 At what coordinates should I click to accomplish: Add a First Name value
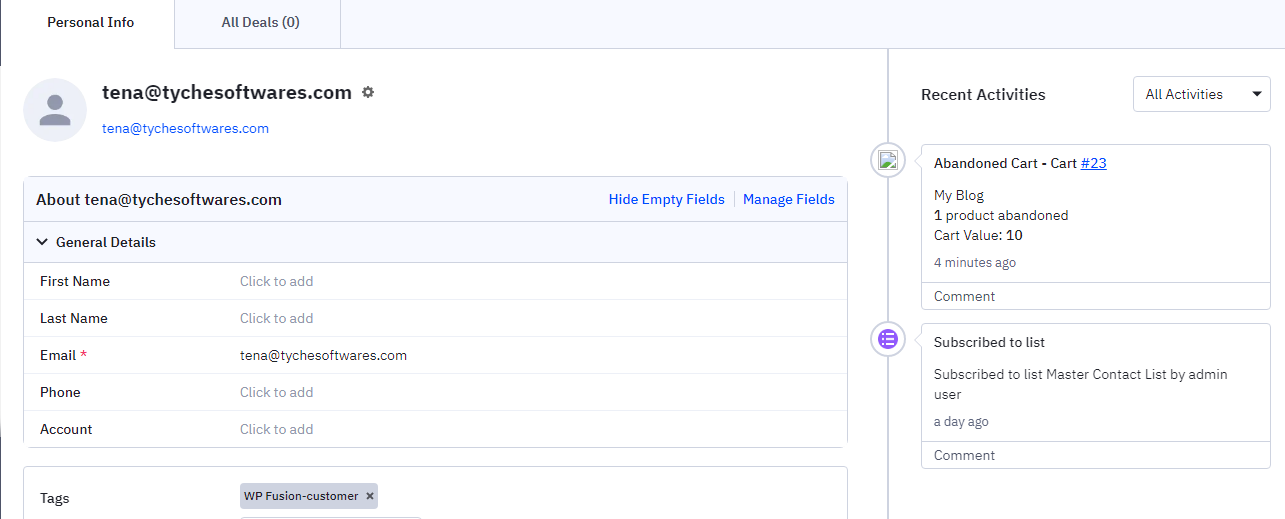click(276, 281)
